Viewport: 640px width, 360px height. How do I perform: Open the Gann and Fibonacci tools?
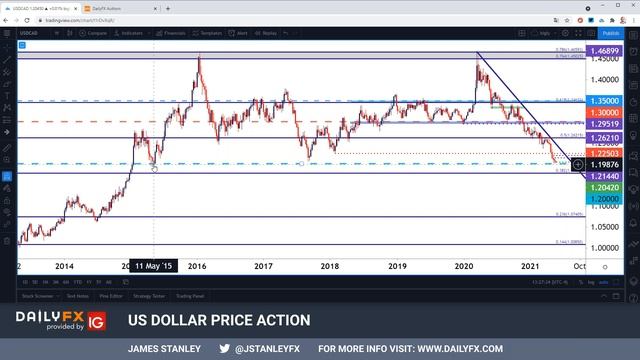pos(7,72)
